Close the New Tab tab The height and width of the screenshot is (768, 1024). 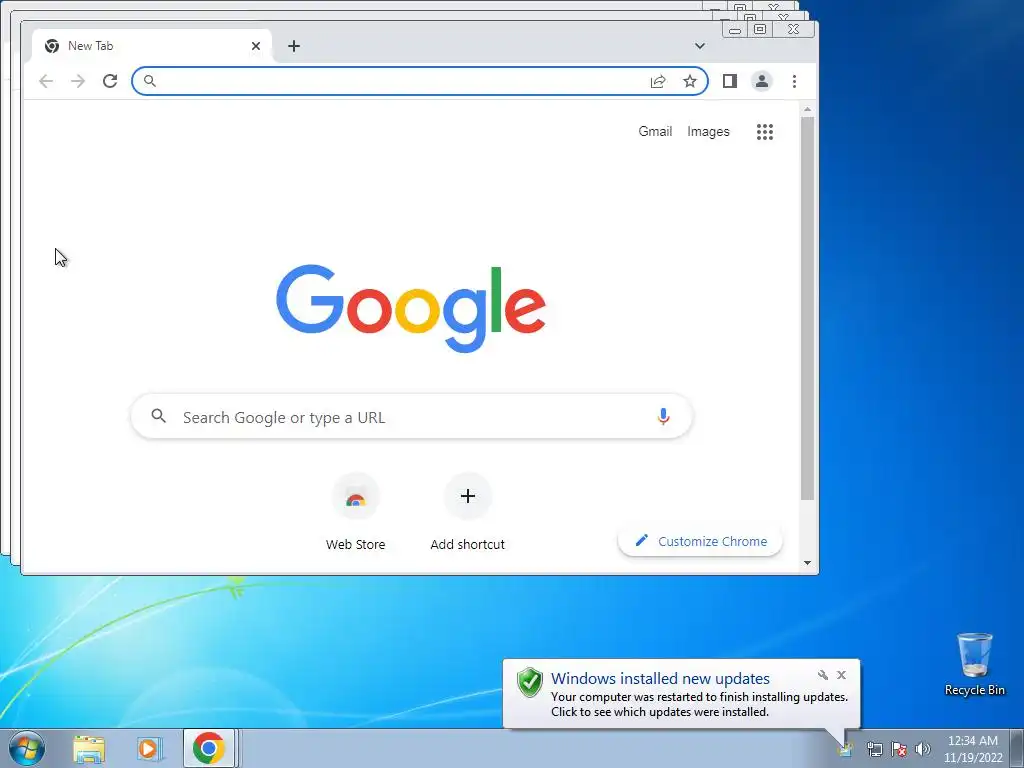click(x=256, y=46)
